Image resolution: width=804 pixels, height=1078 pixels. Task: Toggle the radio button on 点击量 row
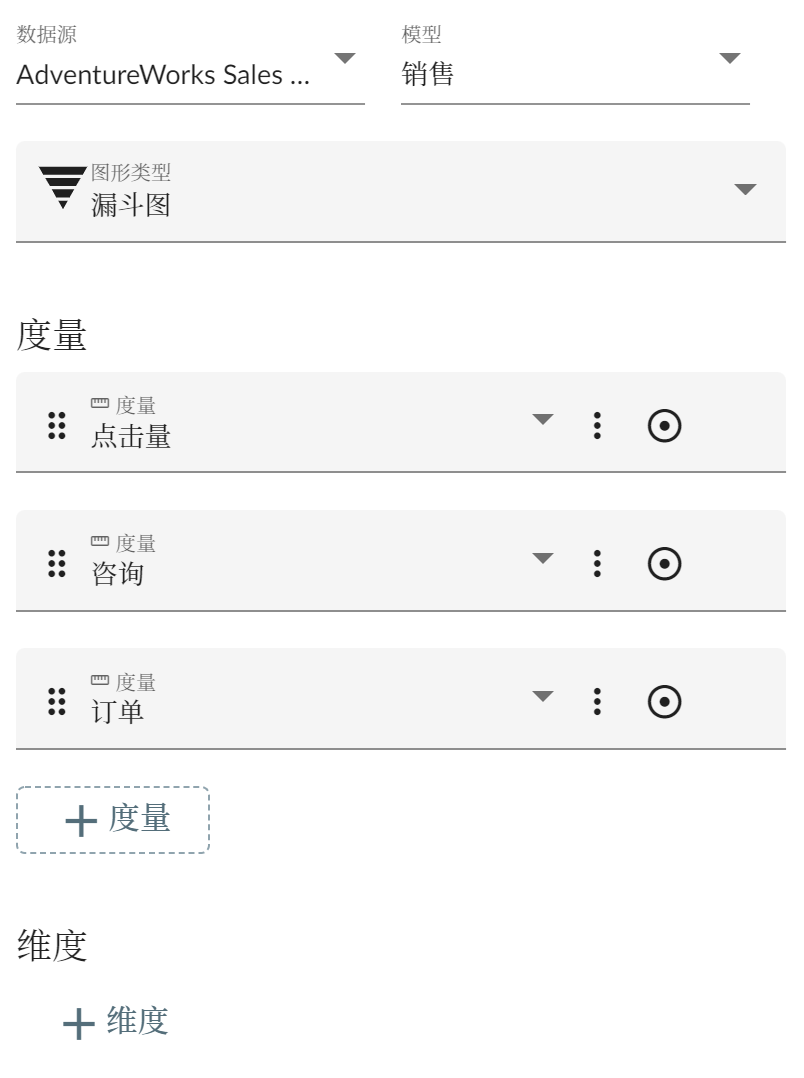click(664, 426)
